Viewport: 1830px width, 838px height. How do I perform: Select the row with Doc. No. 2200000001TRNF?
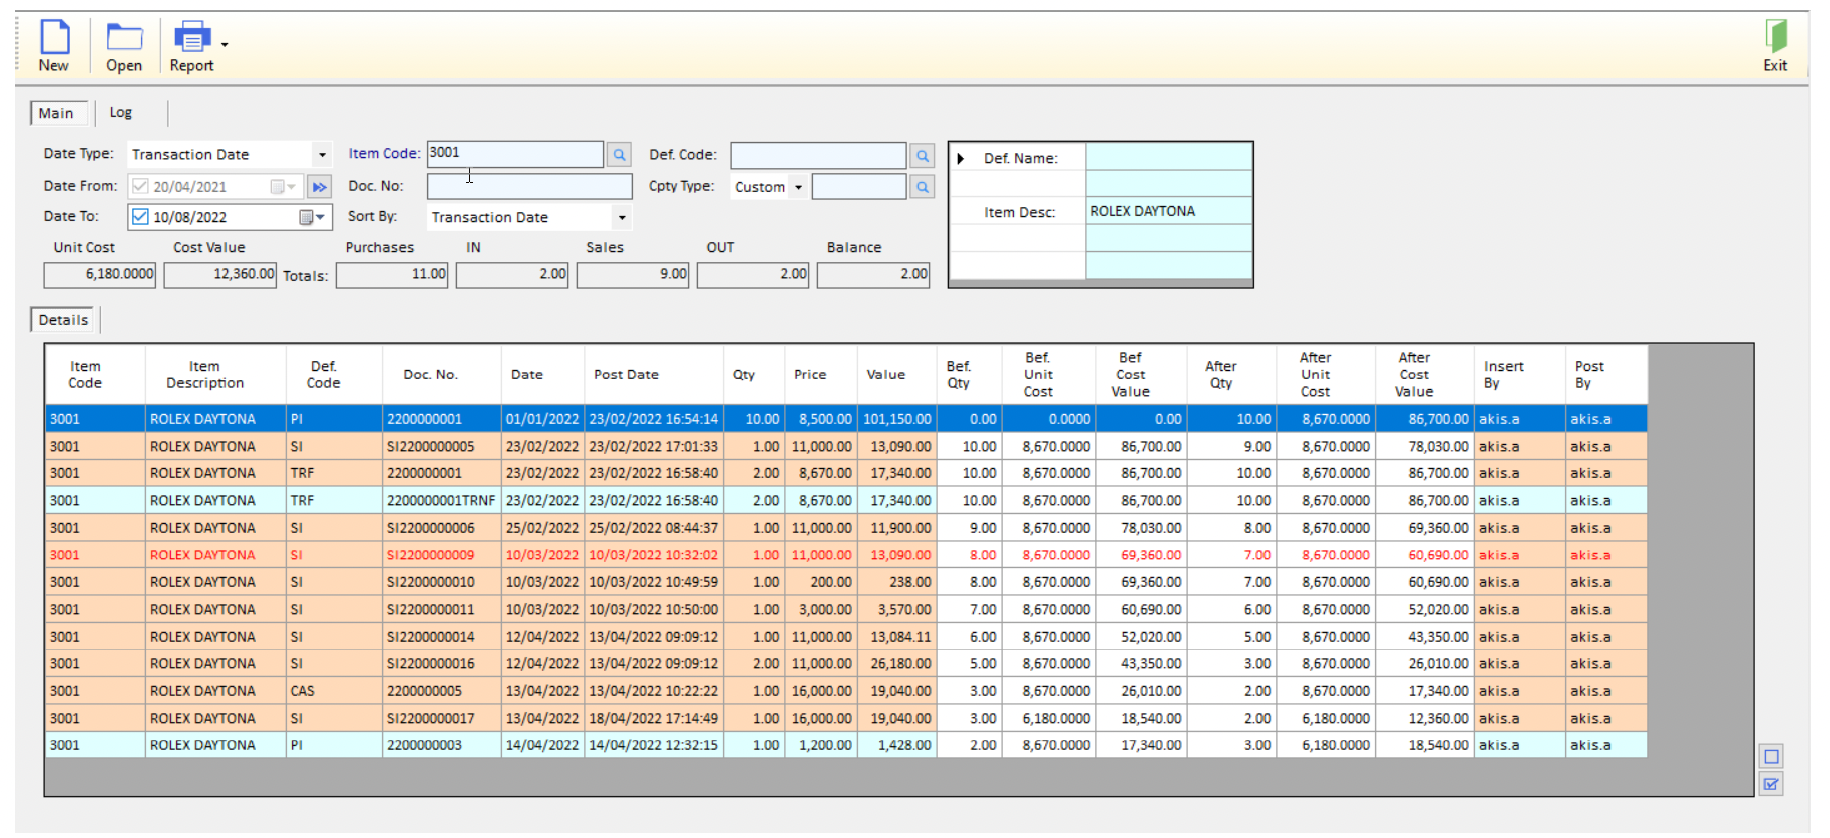click(x=846, y=501)
